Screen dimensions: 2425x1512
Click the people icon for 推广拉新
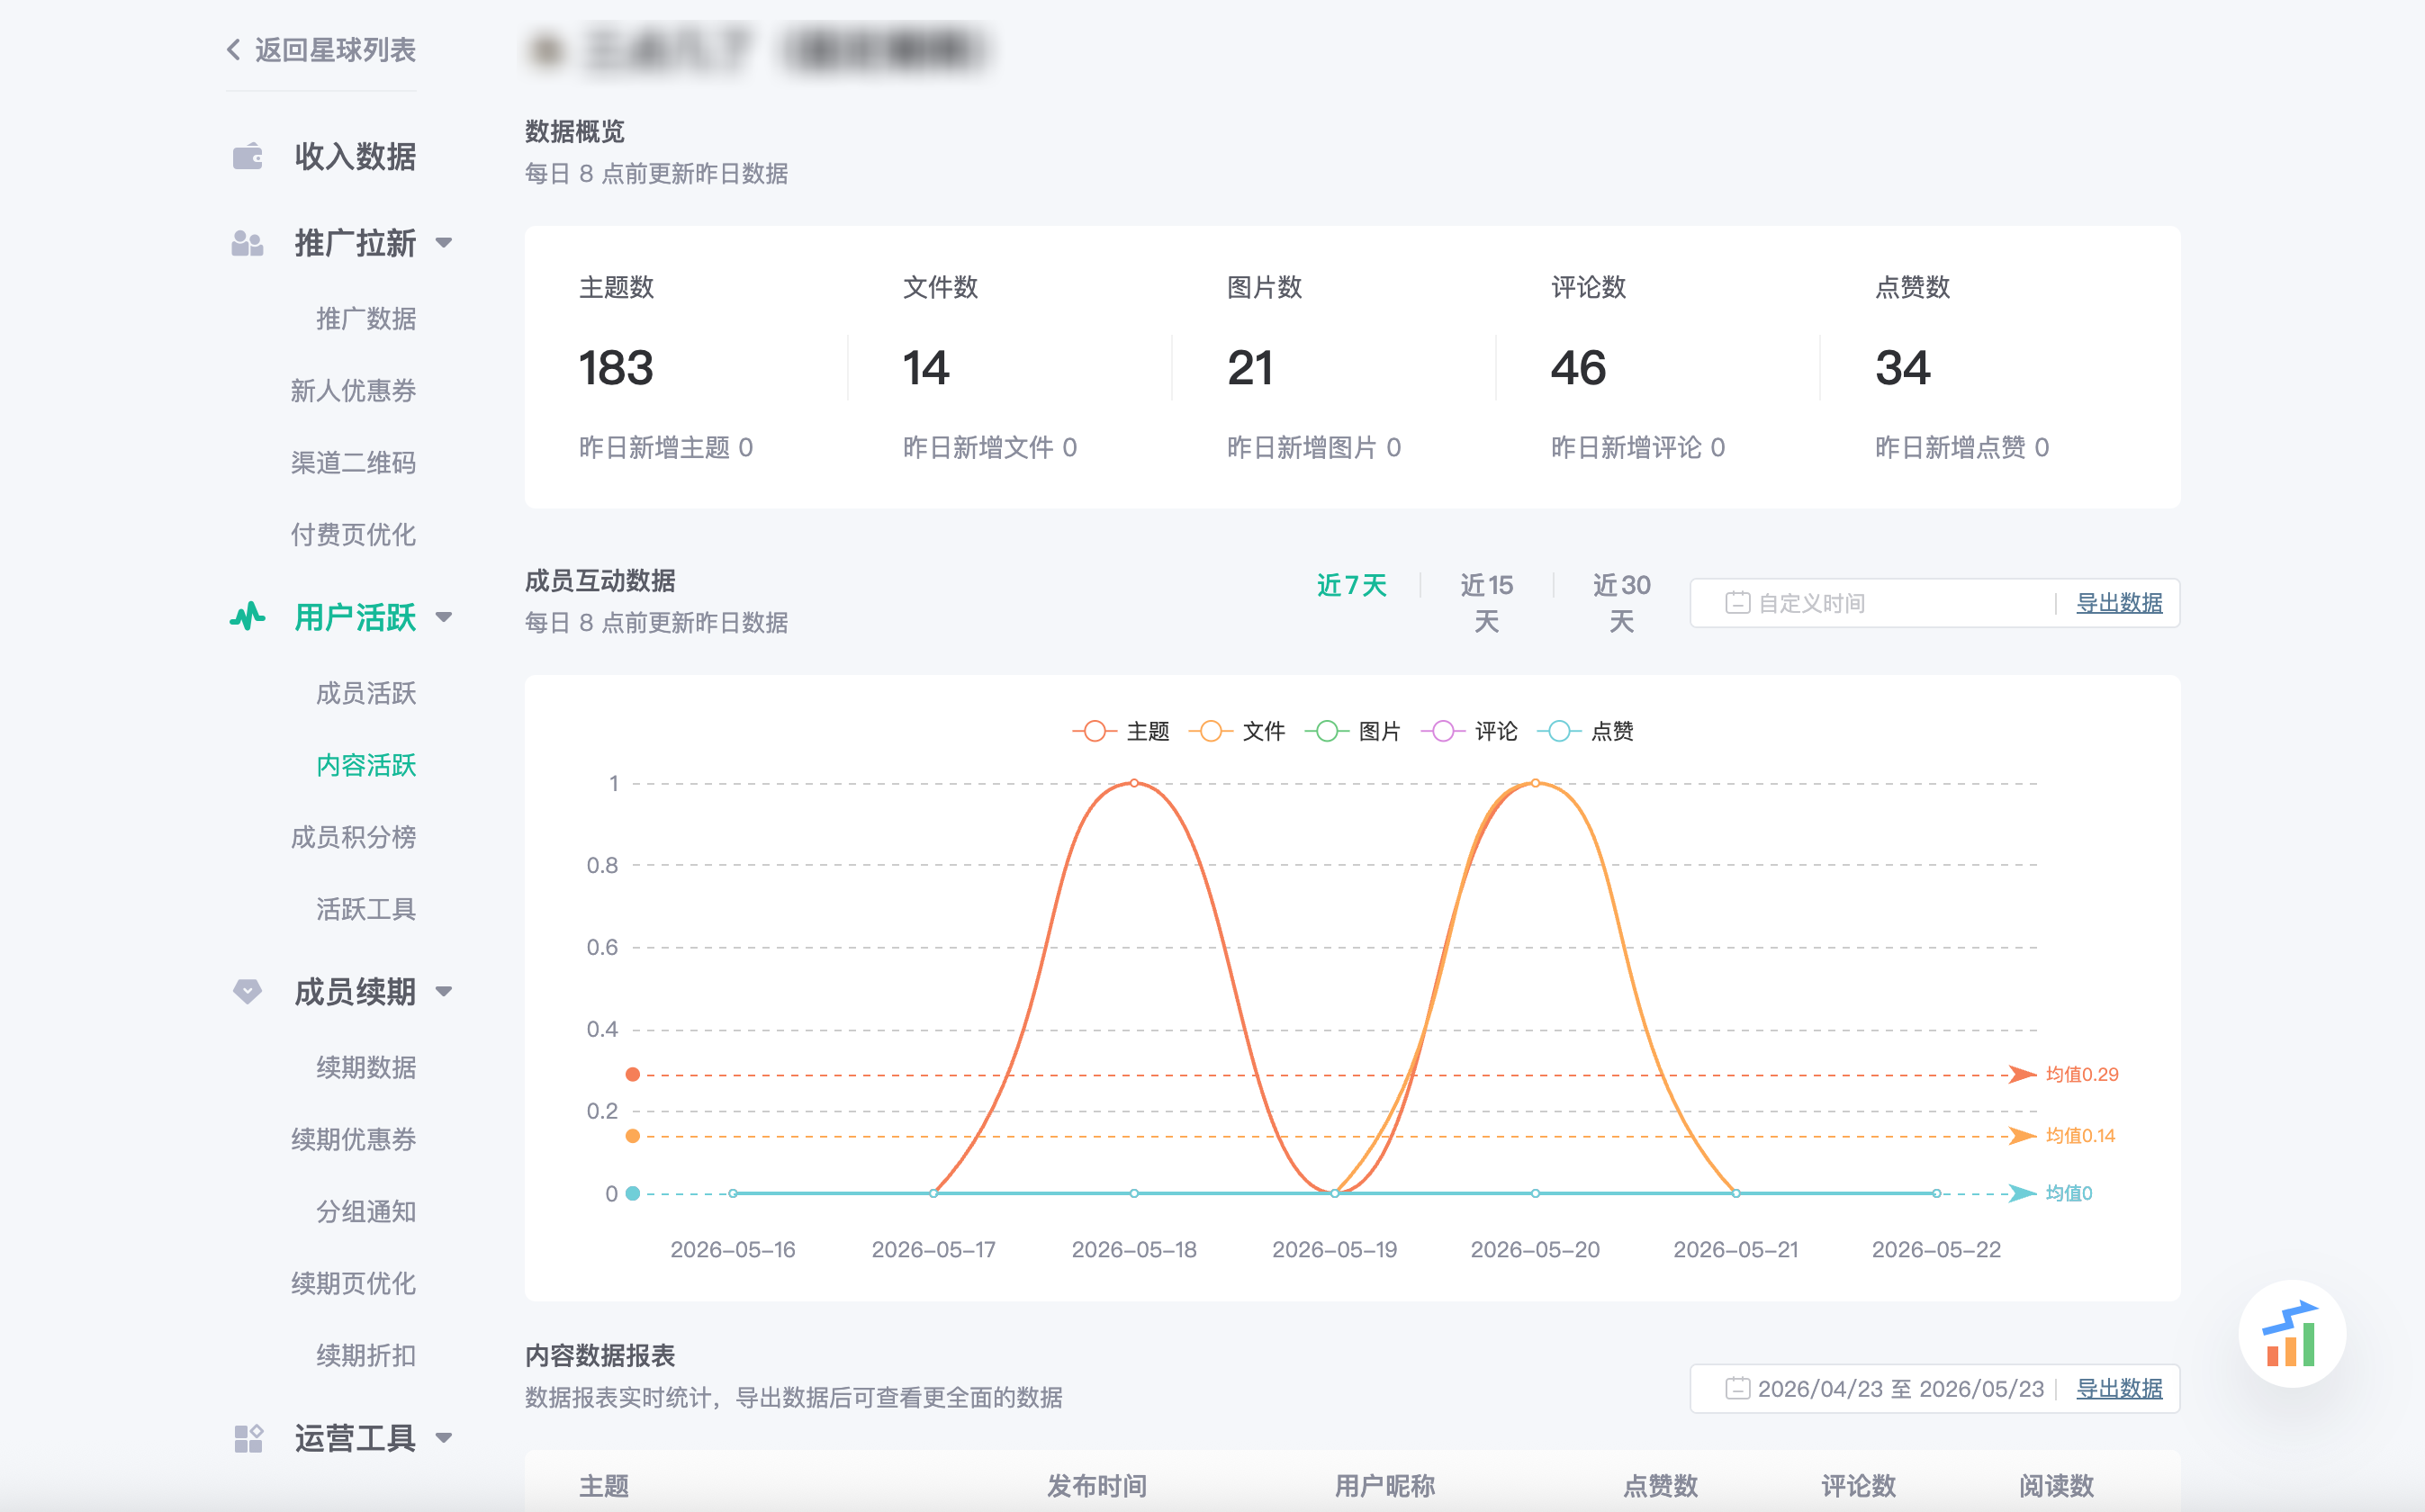248,243
